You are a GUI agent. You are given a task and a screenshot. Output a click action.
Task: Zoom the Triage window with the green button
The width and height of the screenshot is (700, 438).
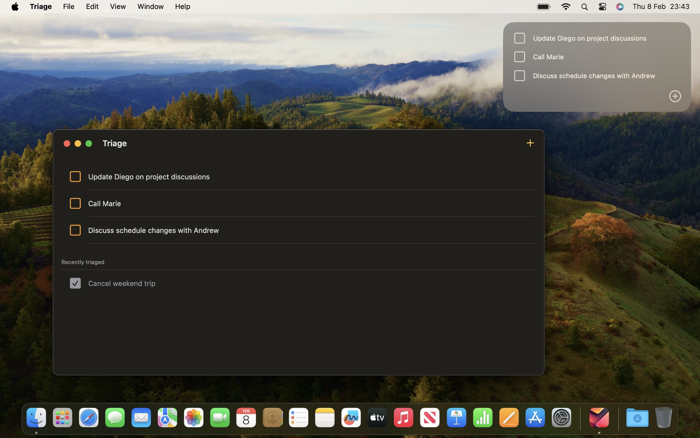(89, 143)
